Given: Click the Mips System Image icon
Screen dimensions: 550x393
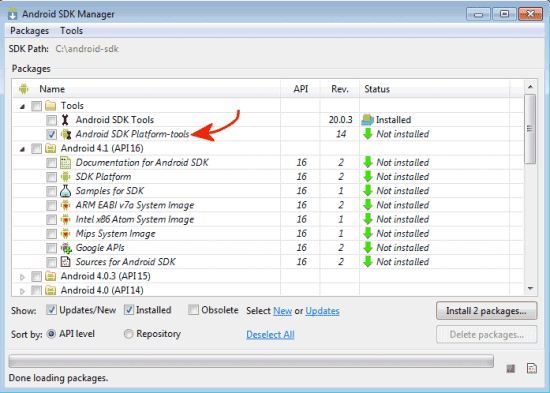Looking at the screenshot, I should click(65, 233).
